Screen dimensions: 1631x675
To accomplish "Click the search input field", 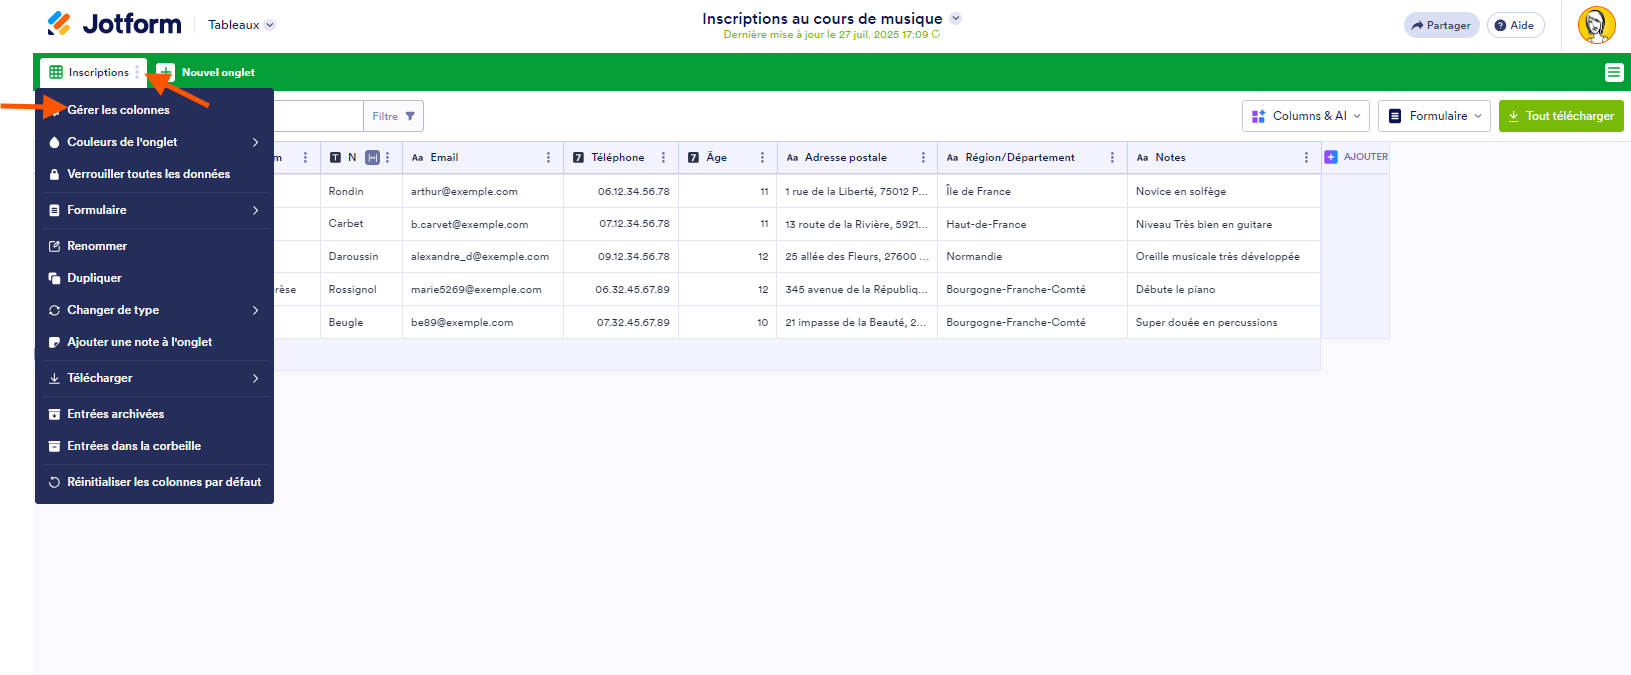I will [318, 116].
